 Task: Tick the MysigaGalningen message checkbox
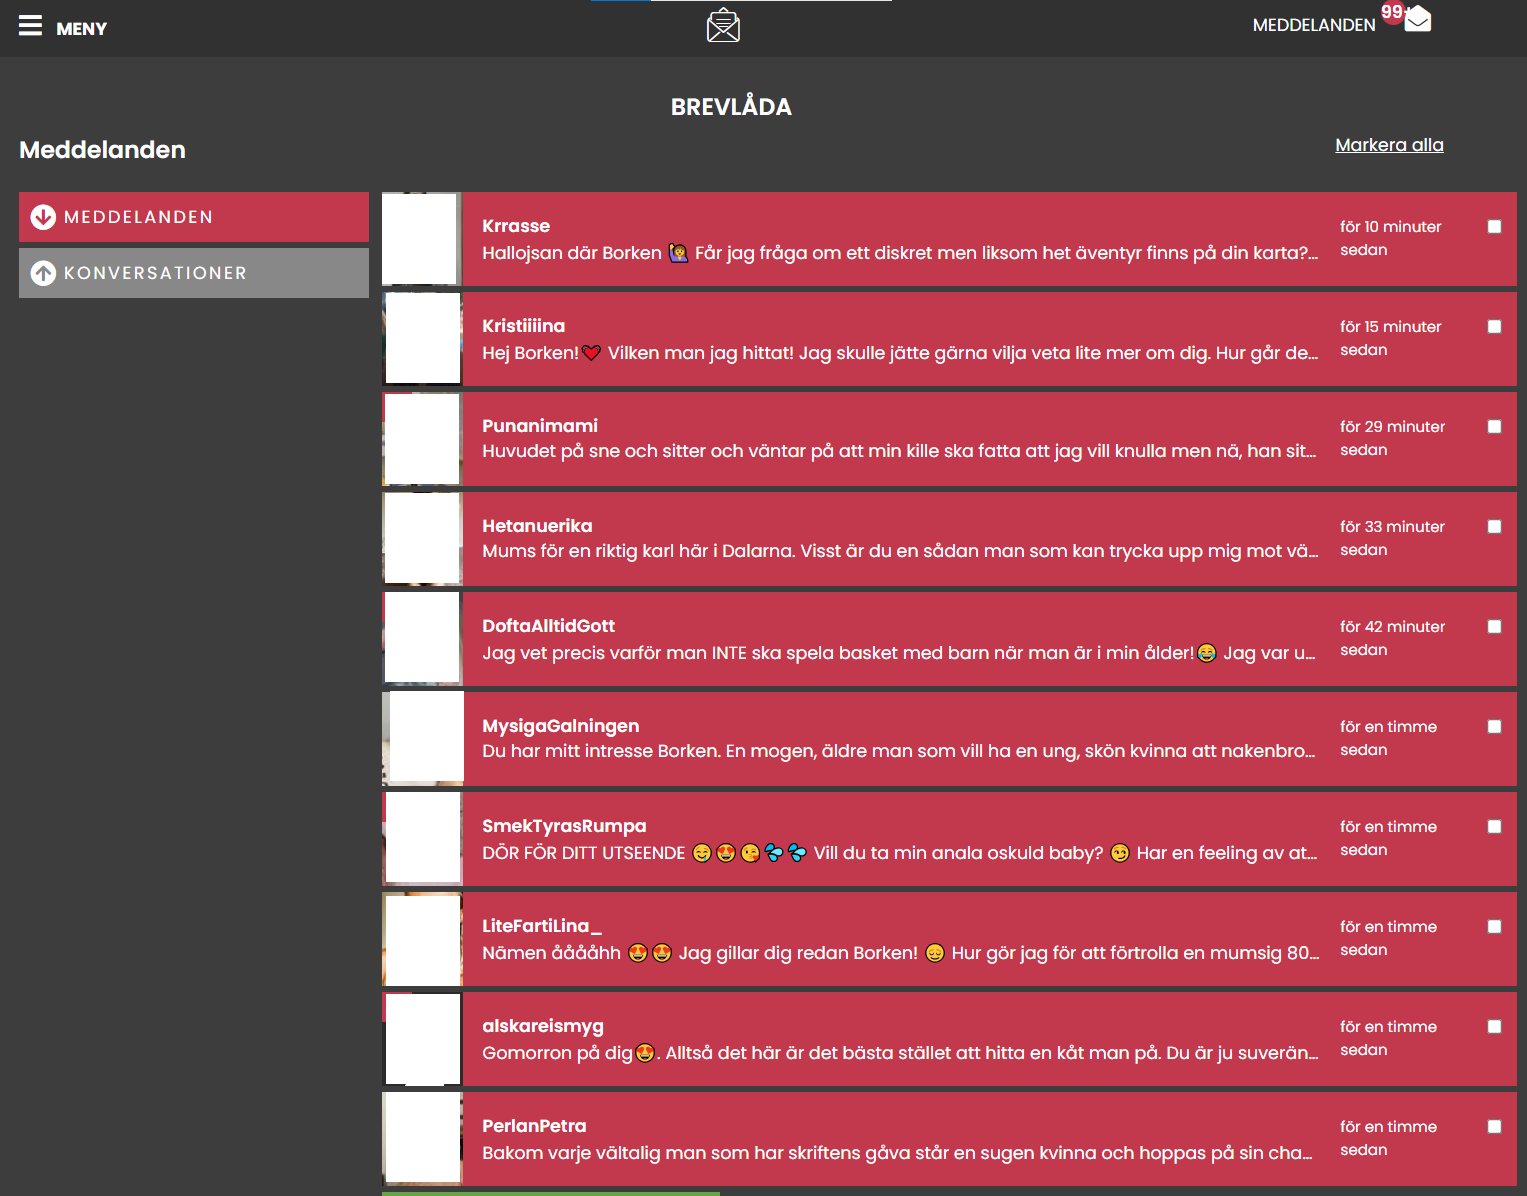pos(1494,727)
